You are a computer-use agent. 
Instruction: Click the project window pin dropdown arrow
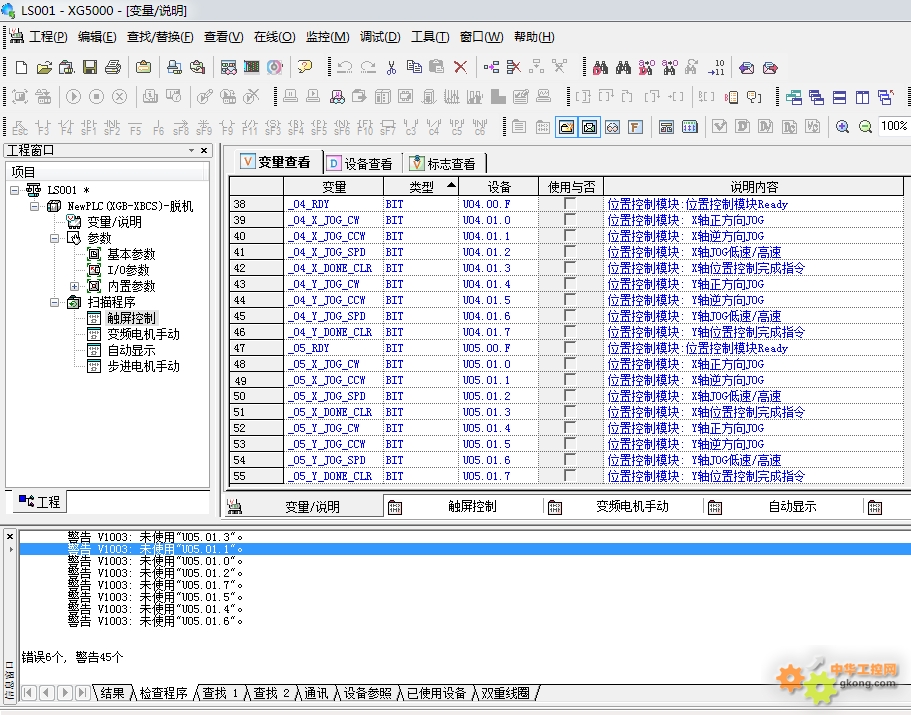(x=191, y=150)
